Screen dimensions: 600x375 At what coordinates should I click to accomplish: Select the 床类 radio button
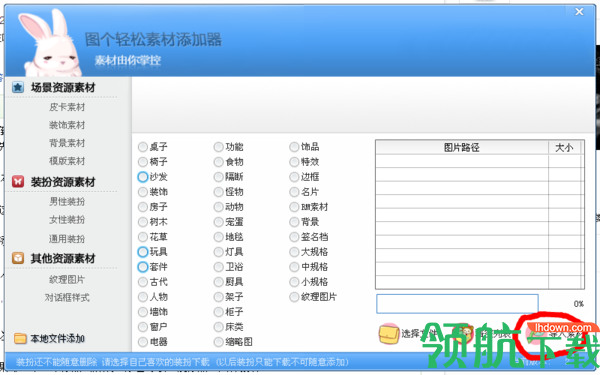coord(218,327)
